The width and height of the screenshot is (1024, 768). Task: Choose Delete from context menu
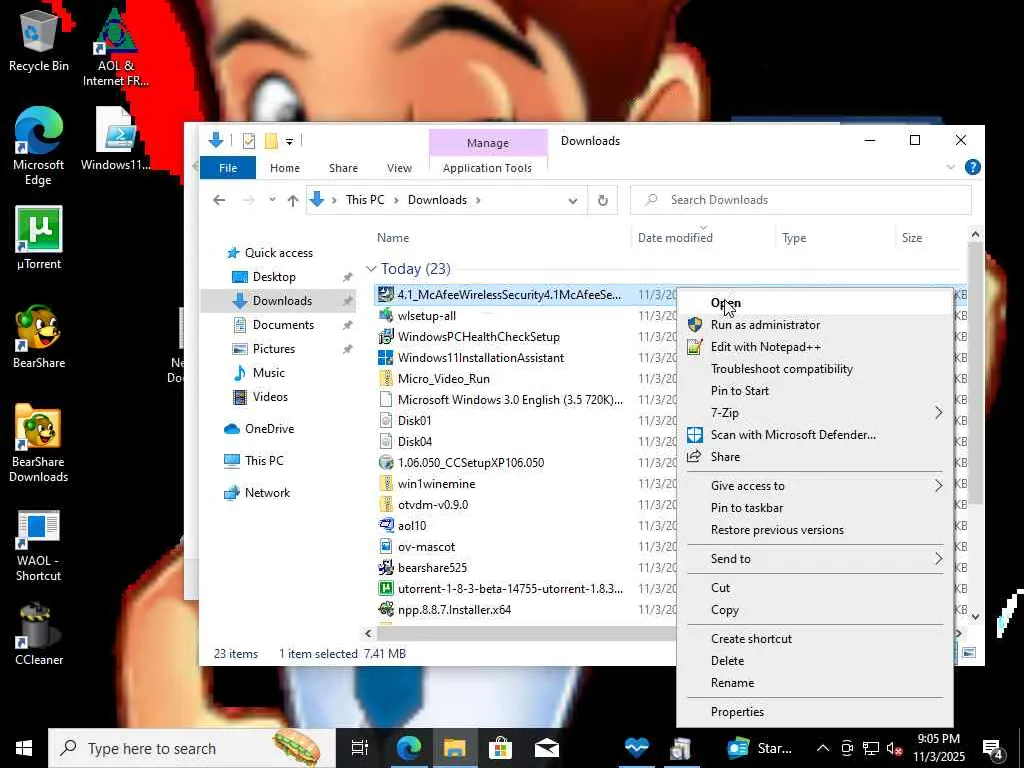point(814,661)
